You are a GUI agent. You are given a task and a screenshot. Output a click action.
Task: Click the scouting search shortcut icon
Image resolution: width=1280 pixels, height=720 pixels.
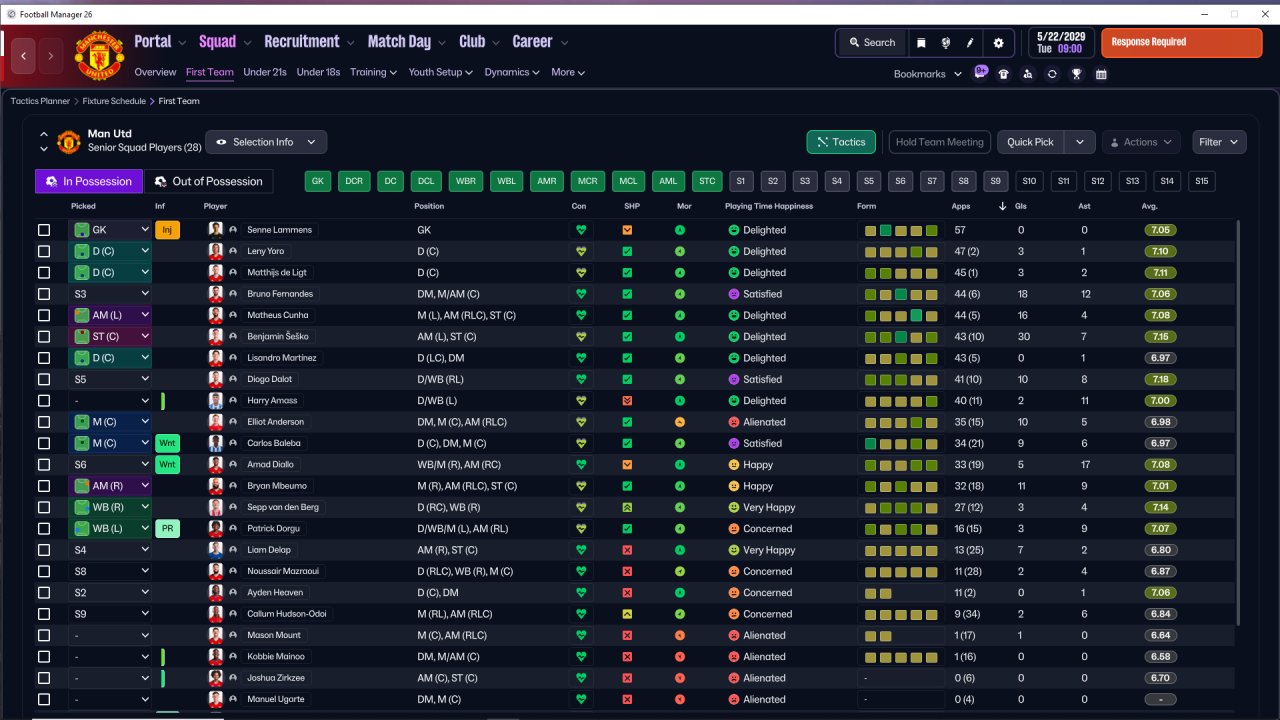1028,74
